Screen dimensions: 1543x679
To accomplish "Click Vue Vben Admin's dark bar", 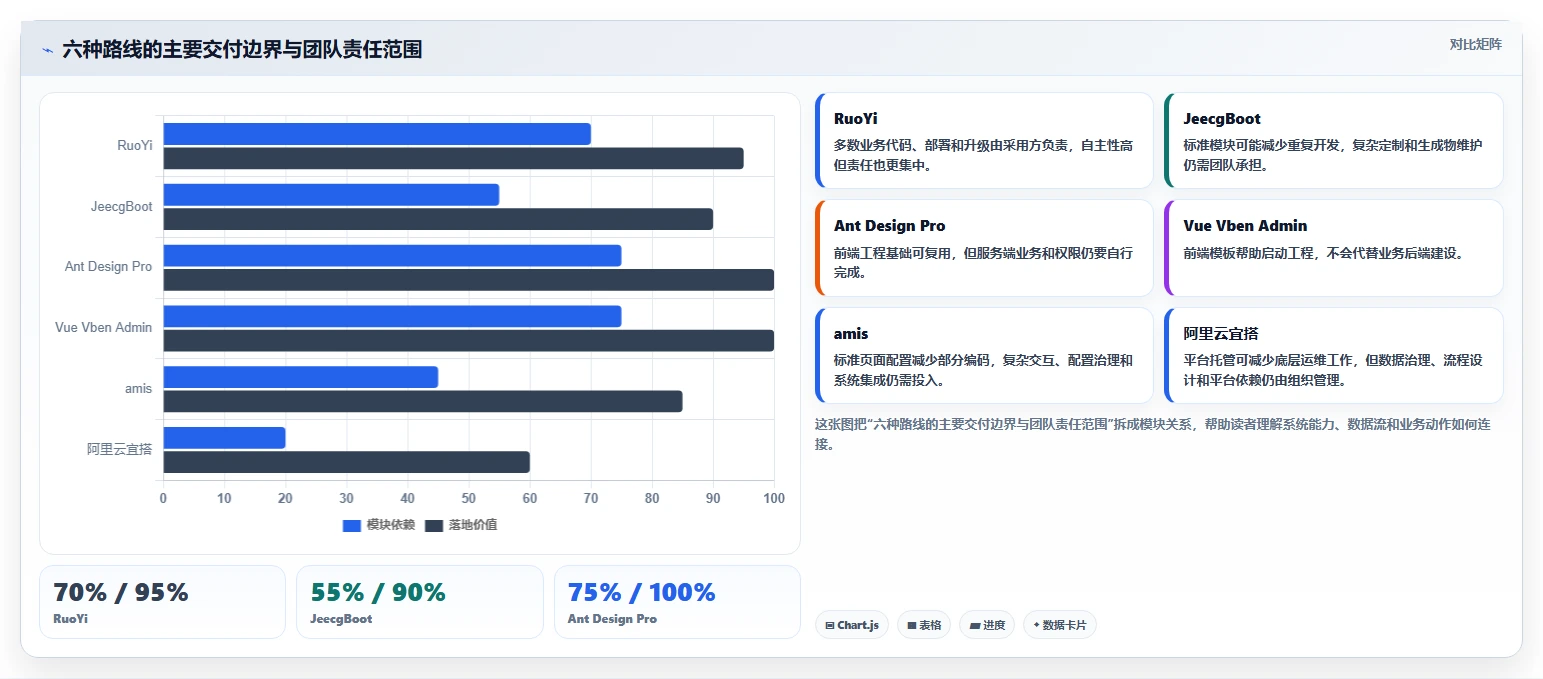I will 469,341.
